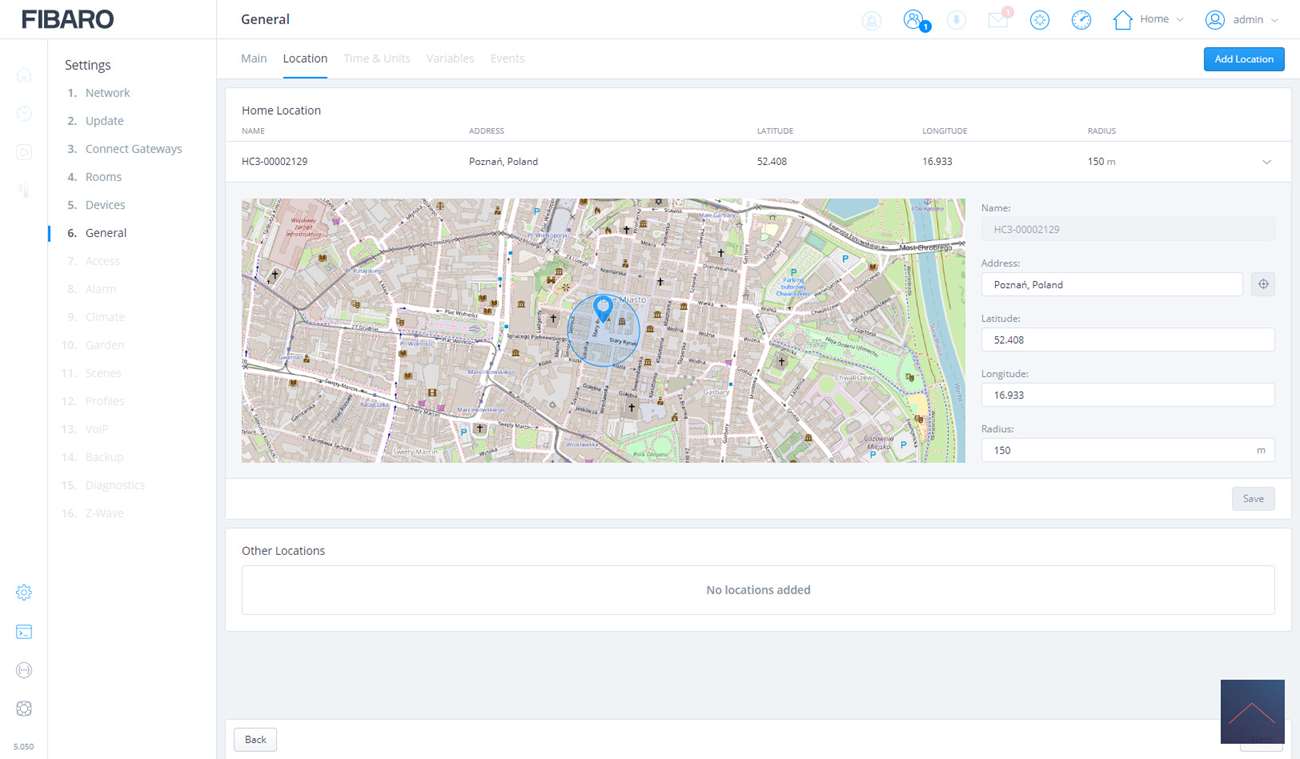Viewport: 1300px width, 759px height.
Task: Open Devices settings section
Action: click(x=105, y=205)
